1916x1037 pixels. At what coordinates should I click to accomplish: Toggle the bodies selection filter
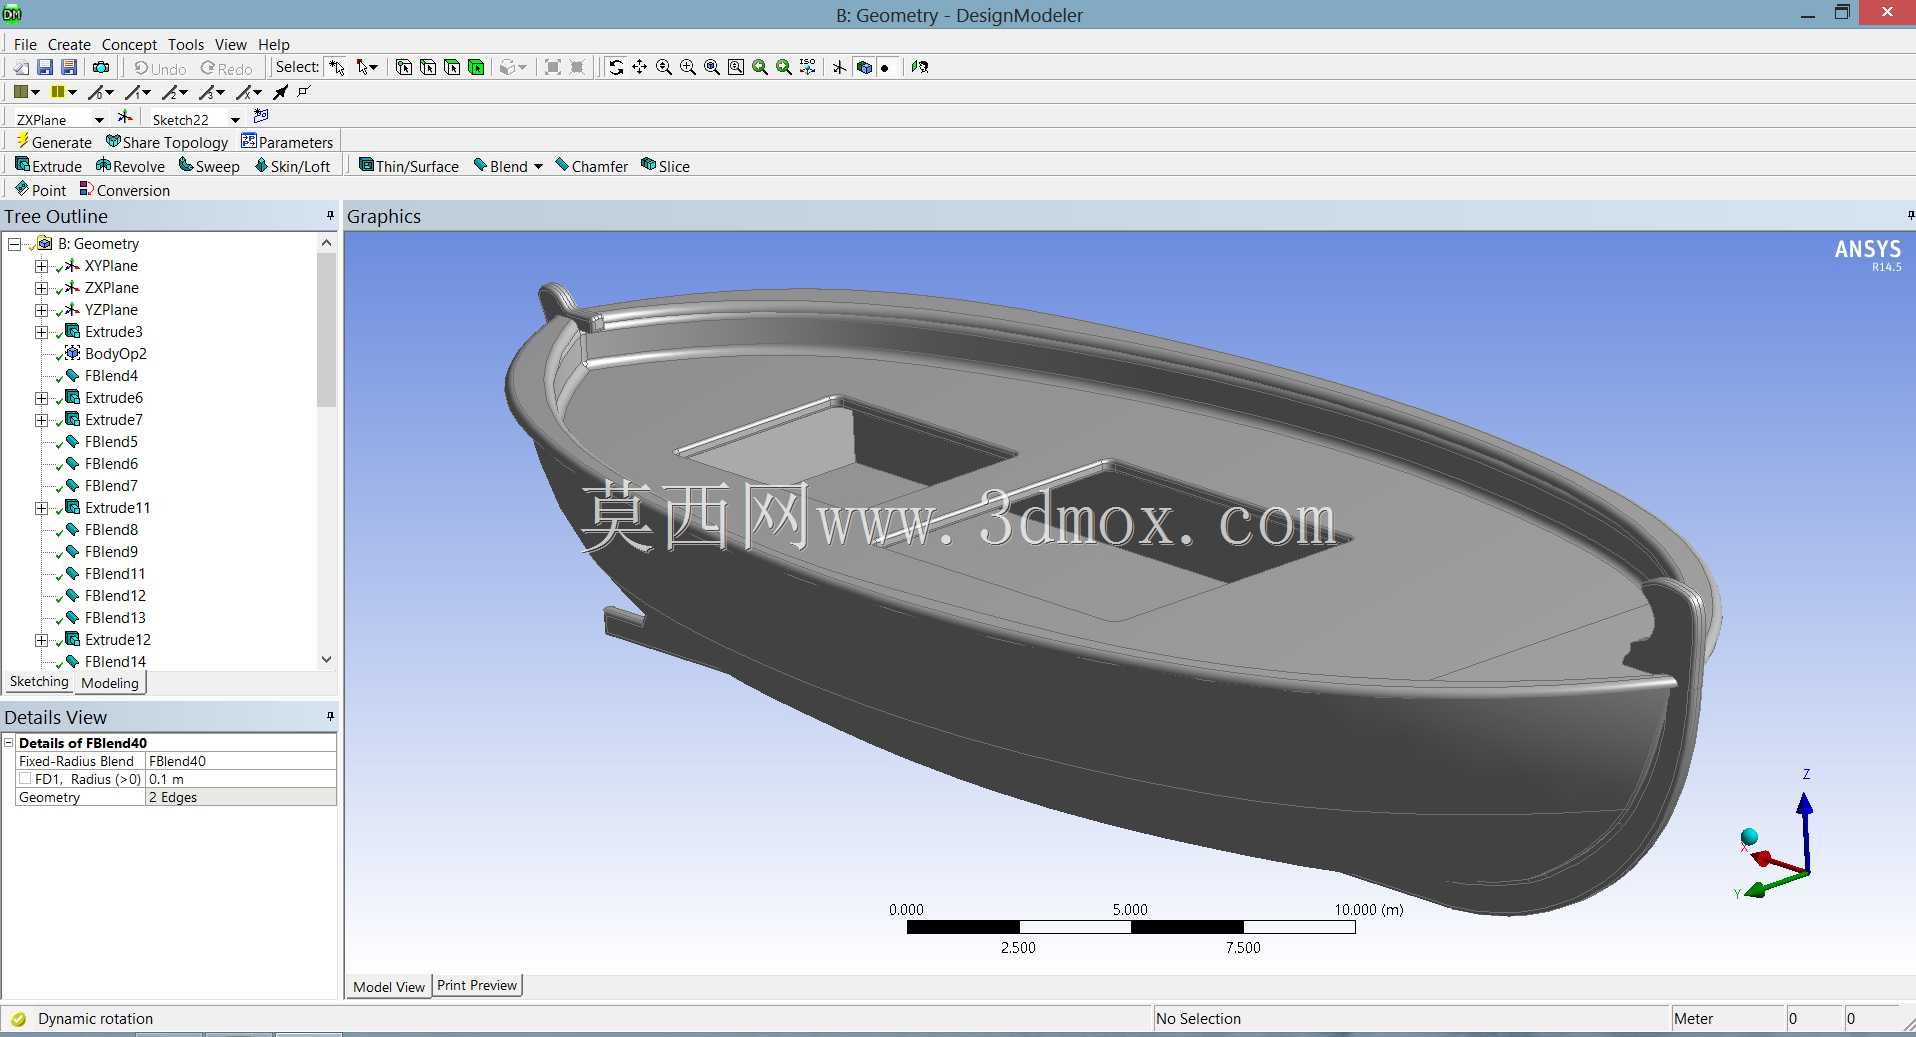pos(476,67)
